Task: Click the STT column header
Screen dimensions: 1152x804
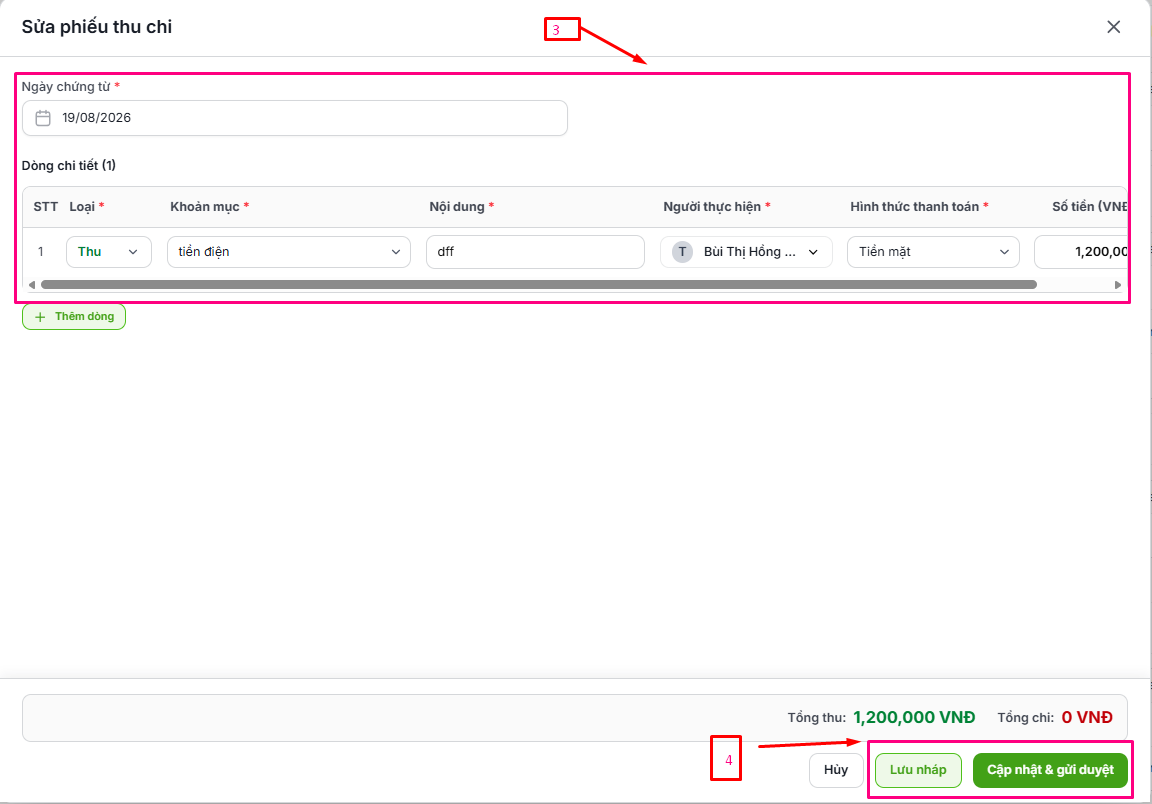Action: point(46,207)
